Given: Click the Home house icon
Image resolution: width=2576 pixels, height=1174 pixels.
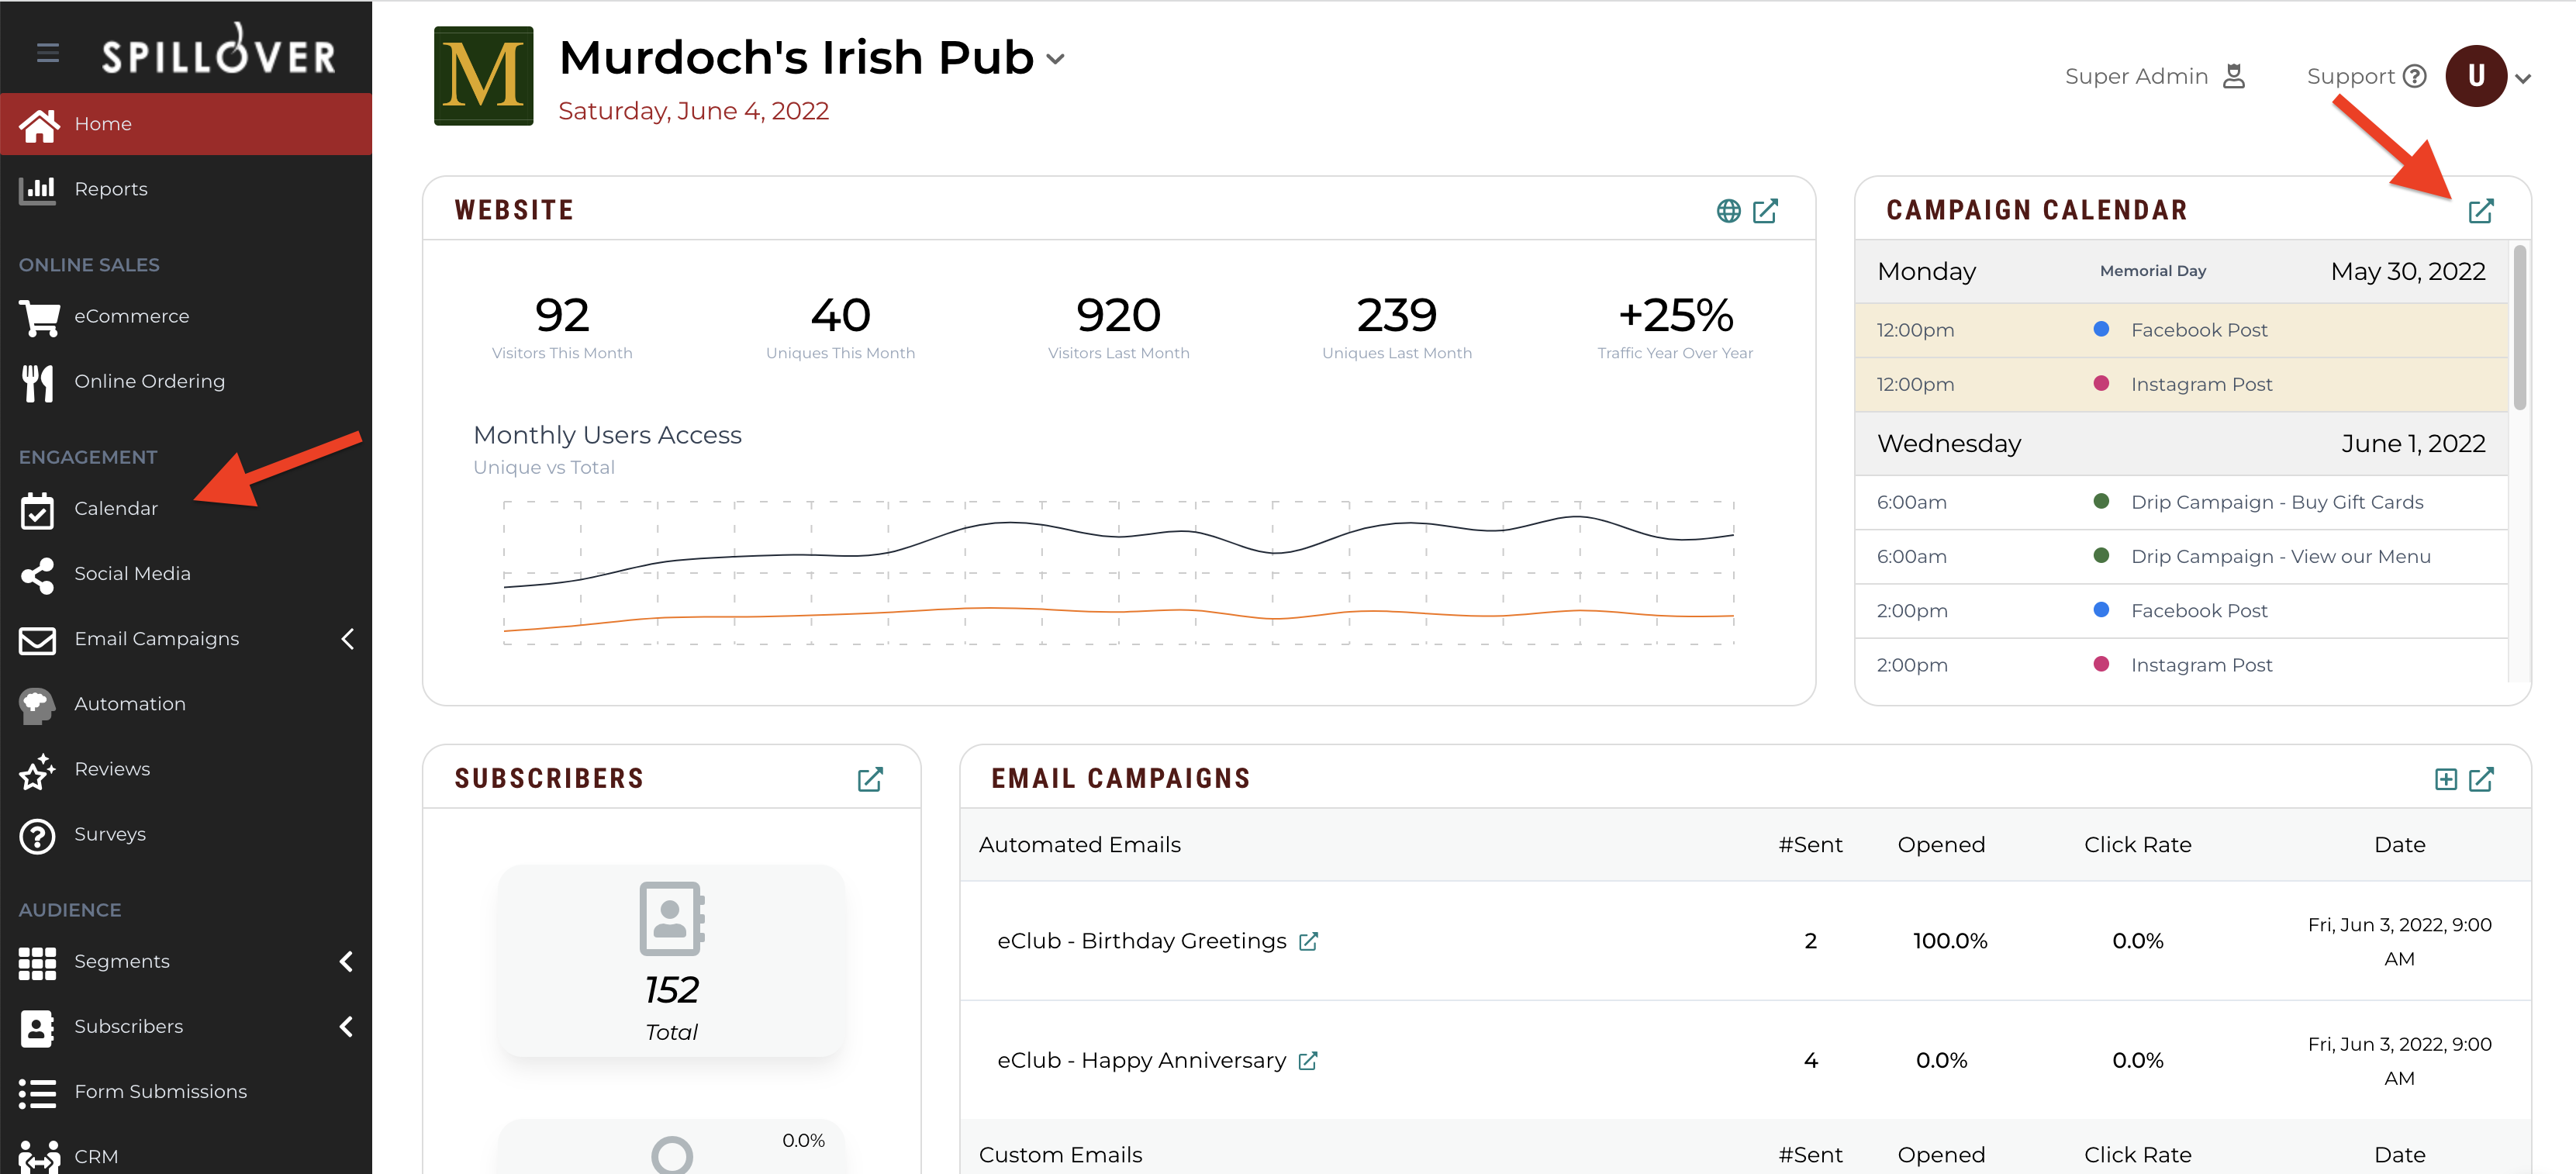Looking at the screenshot, I should pos(39,125).
